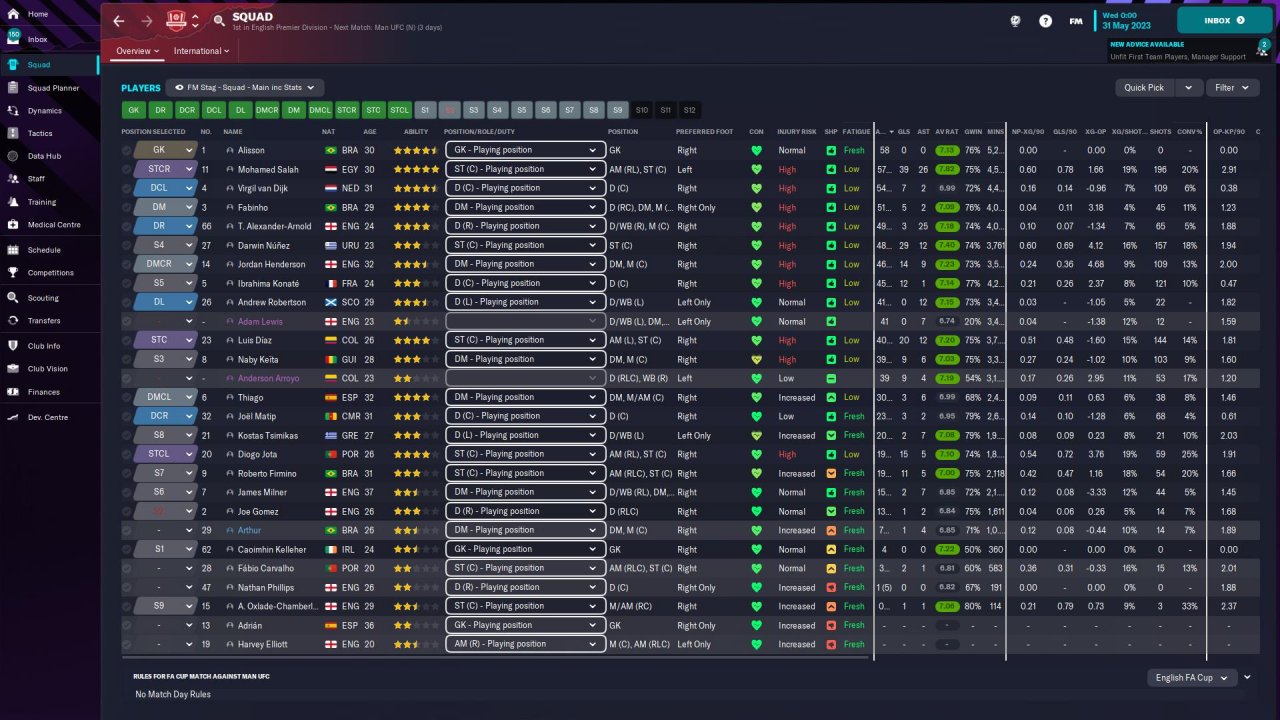Open the new advice notification icon
1280x720 pixels.
click(1264, 49)
